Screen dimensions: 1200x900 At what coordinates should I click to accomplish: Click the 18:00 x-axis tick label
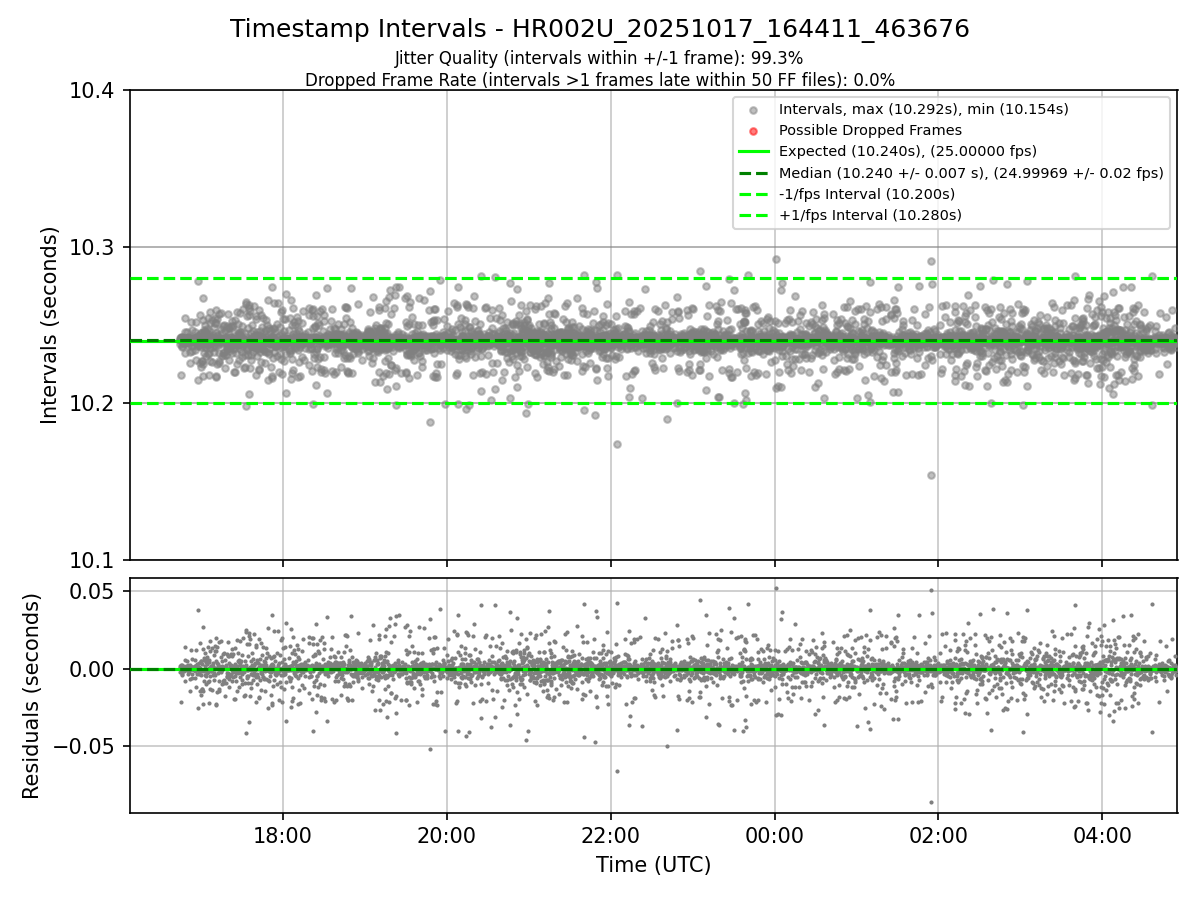click(282, 834)
